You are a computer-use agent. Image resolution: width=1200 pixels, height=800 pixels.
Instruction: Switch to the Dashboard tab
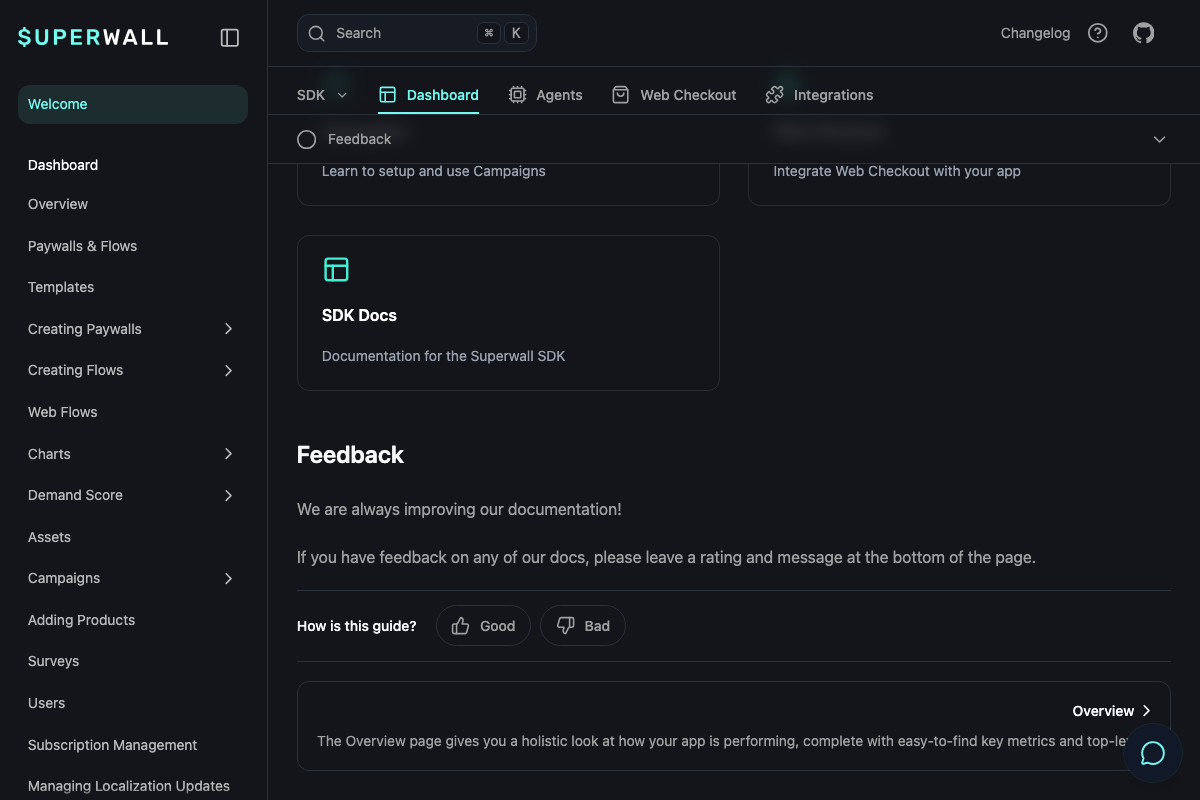[x=428, y=95]
